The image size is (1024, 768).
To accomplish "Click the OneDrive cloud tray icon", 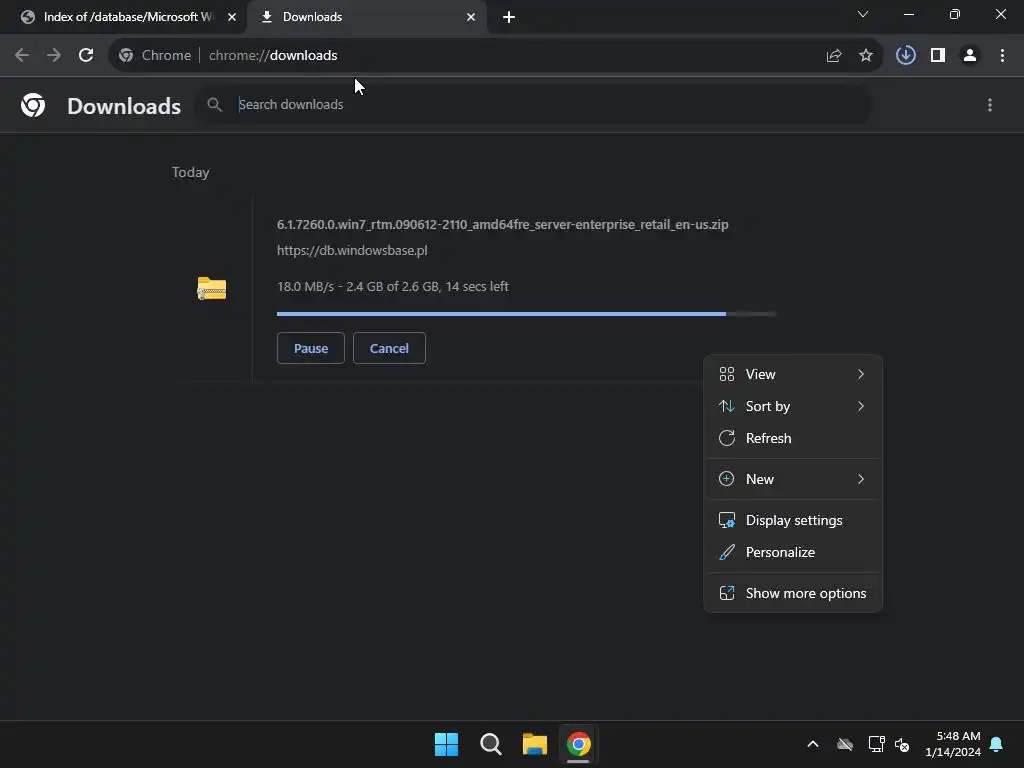I will (845, 744).
